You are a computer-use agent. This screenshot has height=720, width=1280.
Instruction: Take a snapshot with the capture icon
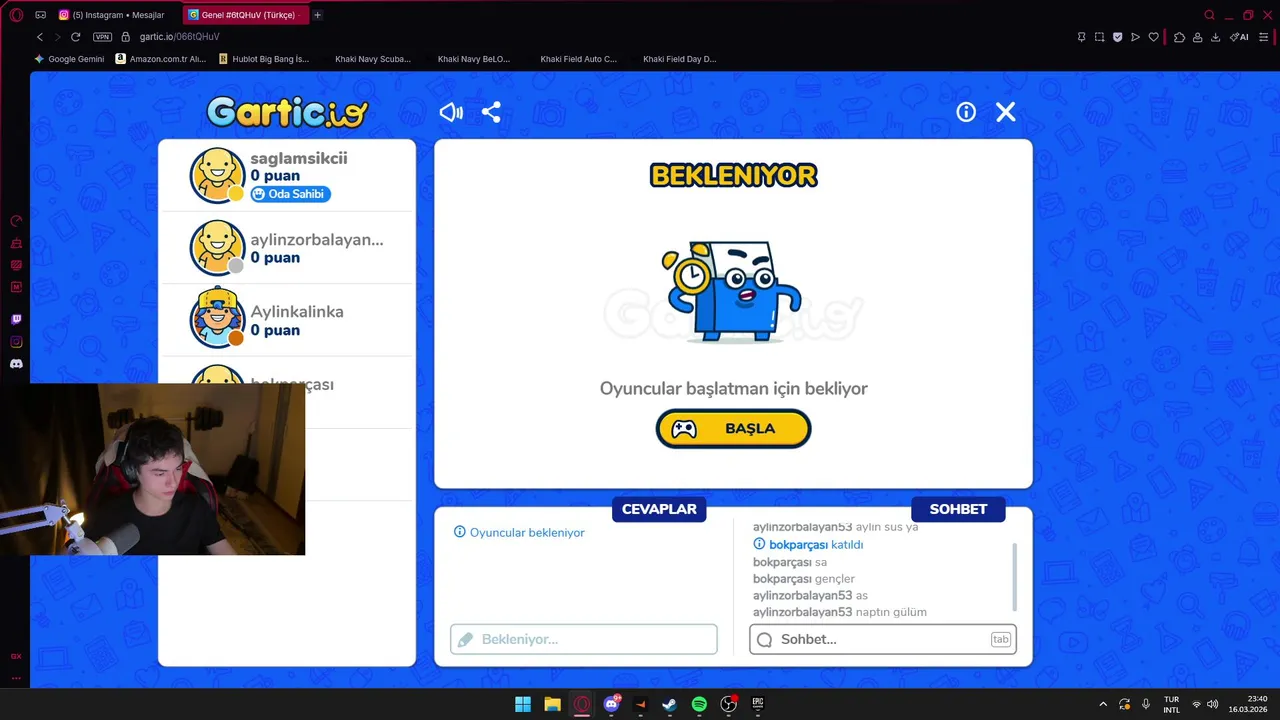(x=1099, y=37)
